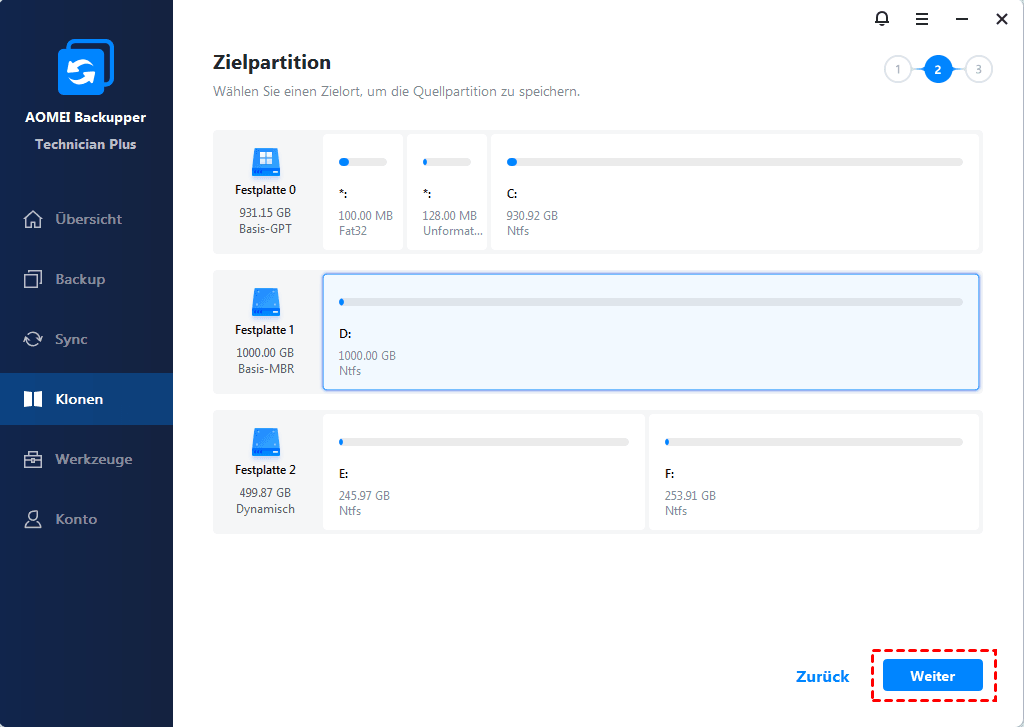Click the Festplatte 2 disk icon
Viewport: 1024px width, 727px height.
[x=265, y=440]
